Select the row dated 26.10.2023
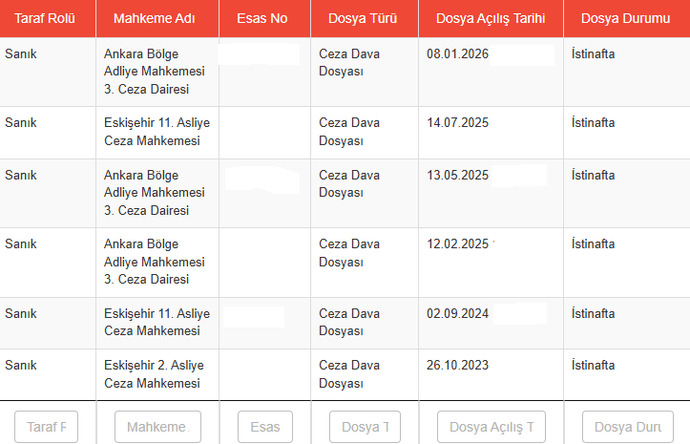690x444 pixels. [345, 375]
